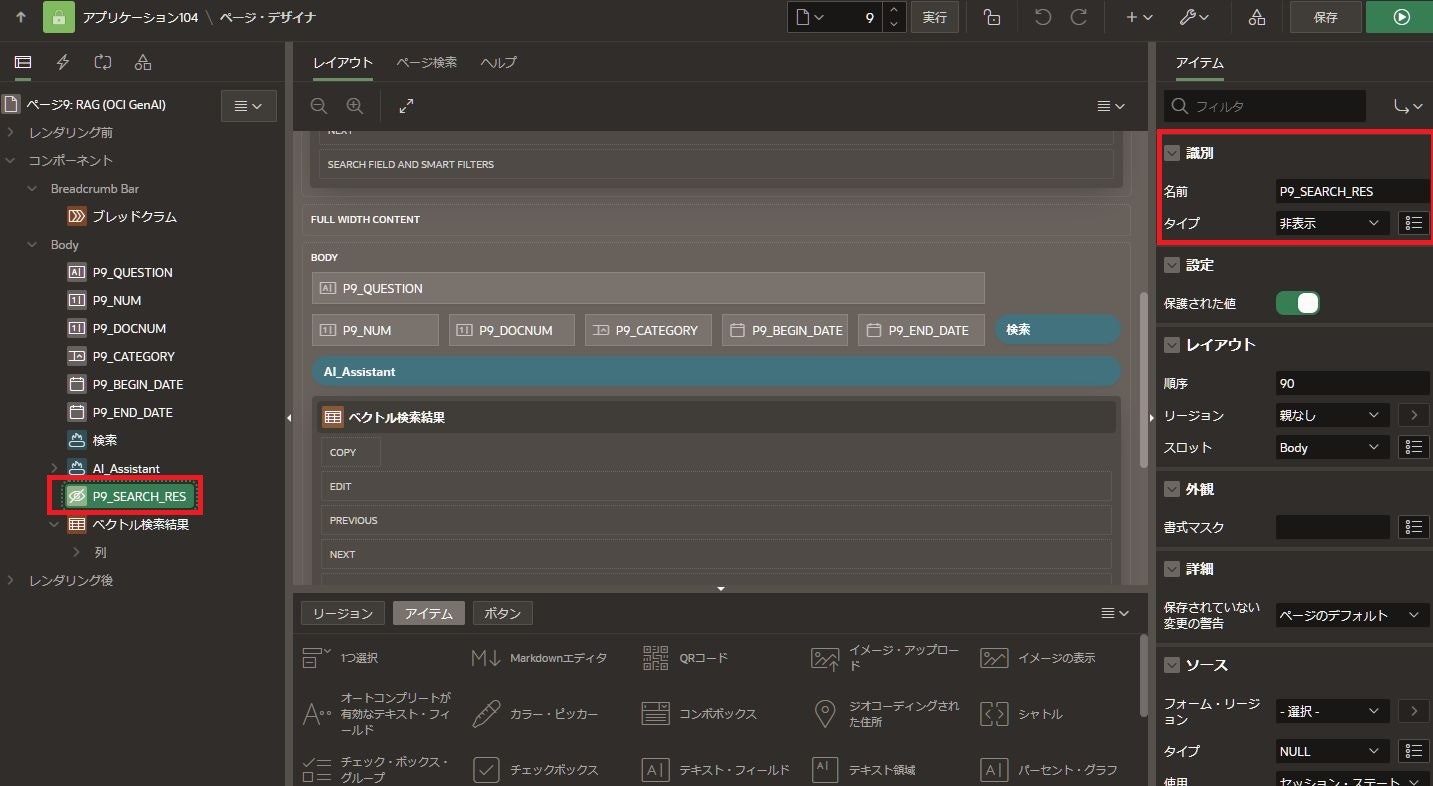
Task: Click the page lock icon in toolbar
Action: [x=991, y=17]
